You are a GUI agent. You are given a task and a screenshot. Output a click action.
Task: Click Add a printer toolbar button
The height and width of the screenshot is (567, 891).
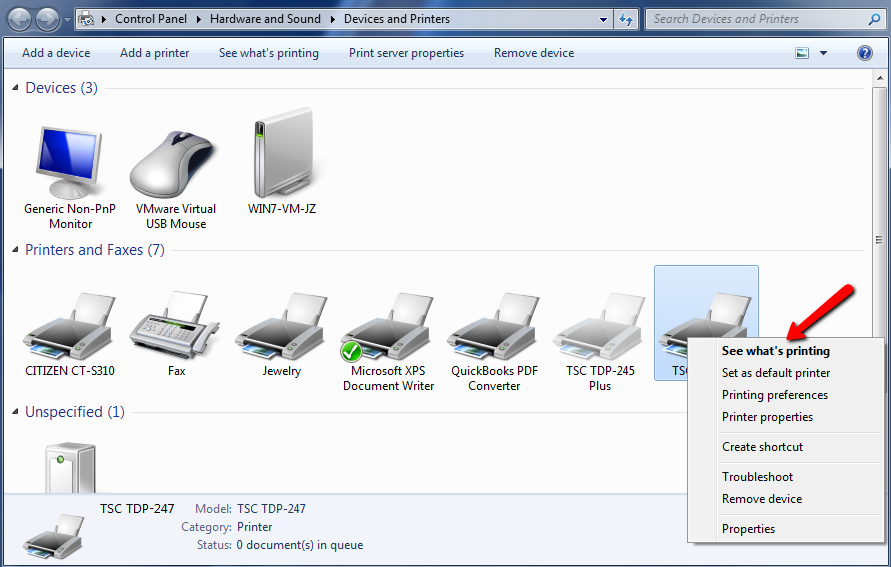pos(155,53)
